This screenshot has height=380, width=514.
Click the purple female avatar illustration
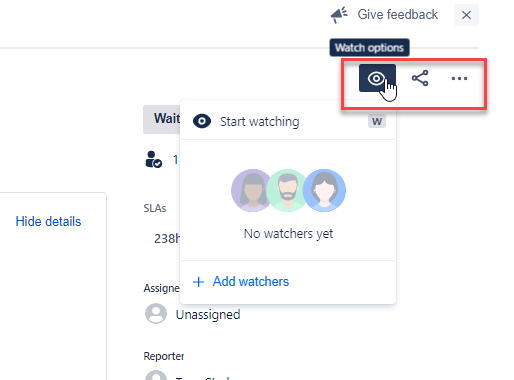click(x=251, y=190)
